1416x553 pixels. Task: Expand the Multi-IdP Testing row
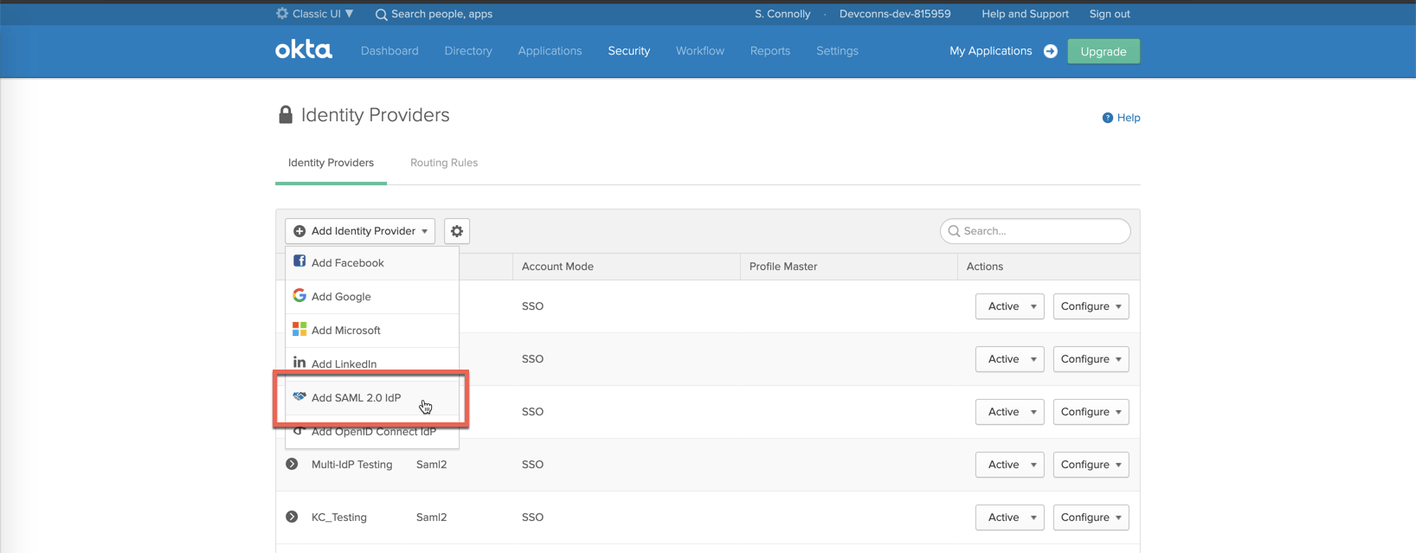click(292, 464)
